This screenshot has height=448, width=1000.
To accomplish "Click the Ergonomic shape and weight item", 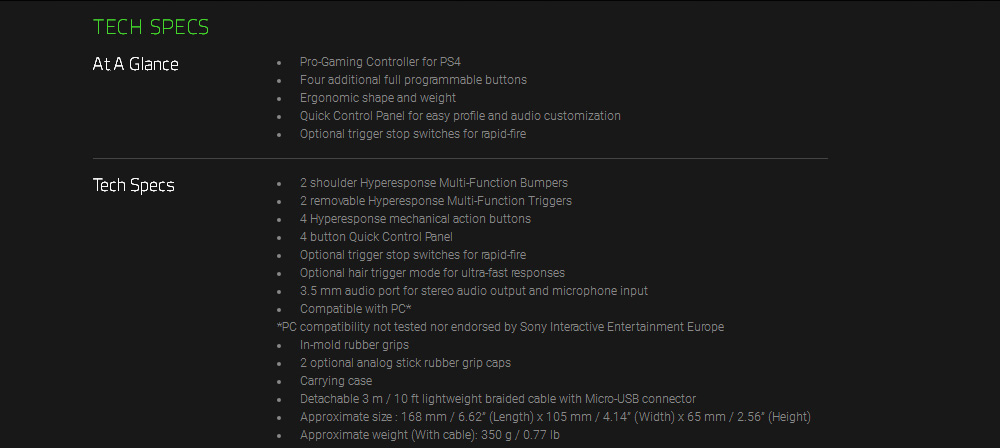I will pyautogui.click(x=378, y=98).
